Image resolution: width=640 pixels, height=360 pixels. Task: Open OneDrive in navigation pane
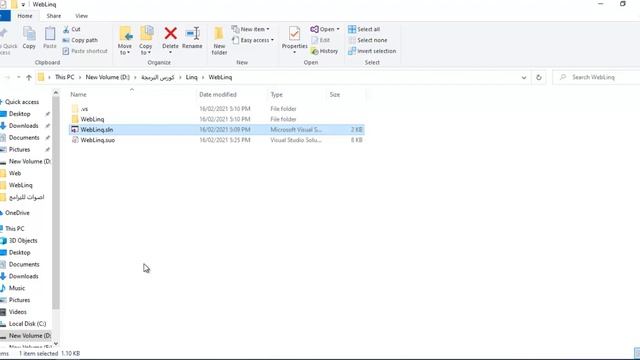tap(17, 213)
